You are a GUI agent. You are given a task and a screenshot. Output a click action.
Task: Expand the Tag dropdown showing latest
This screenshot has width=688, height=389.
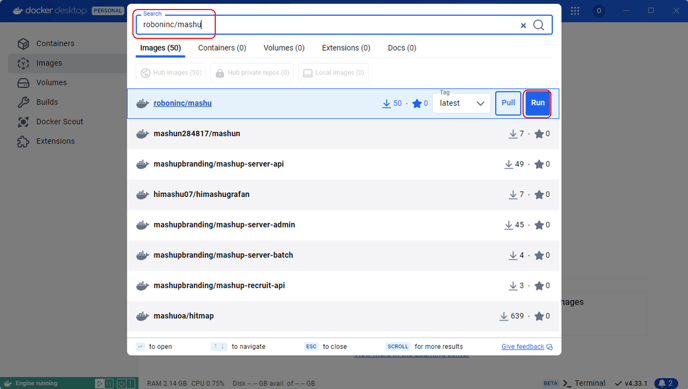point(462,103)
